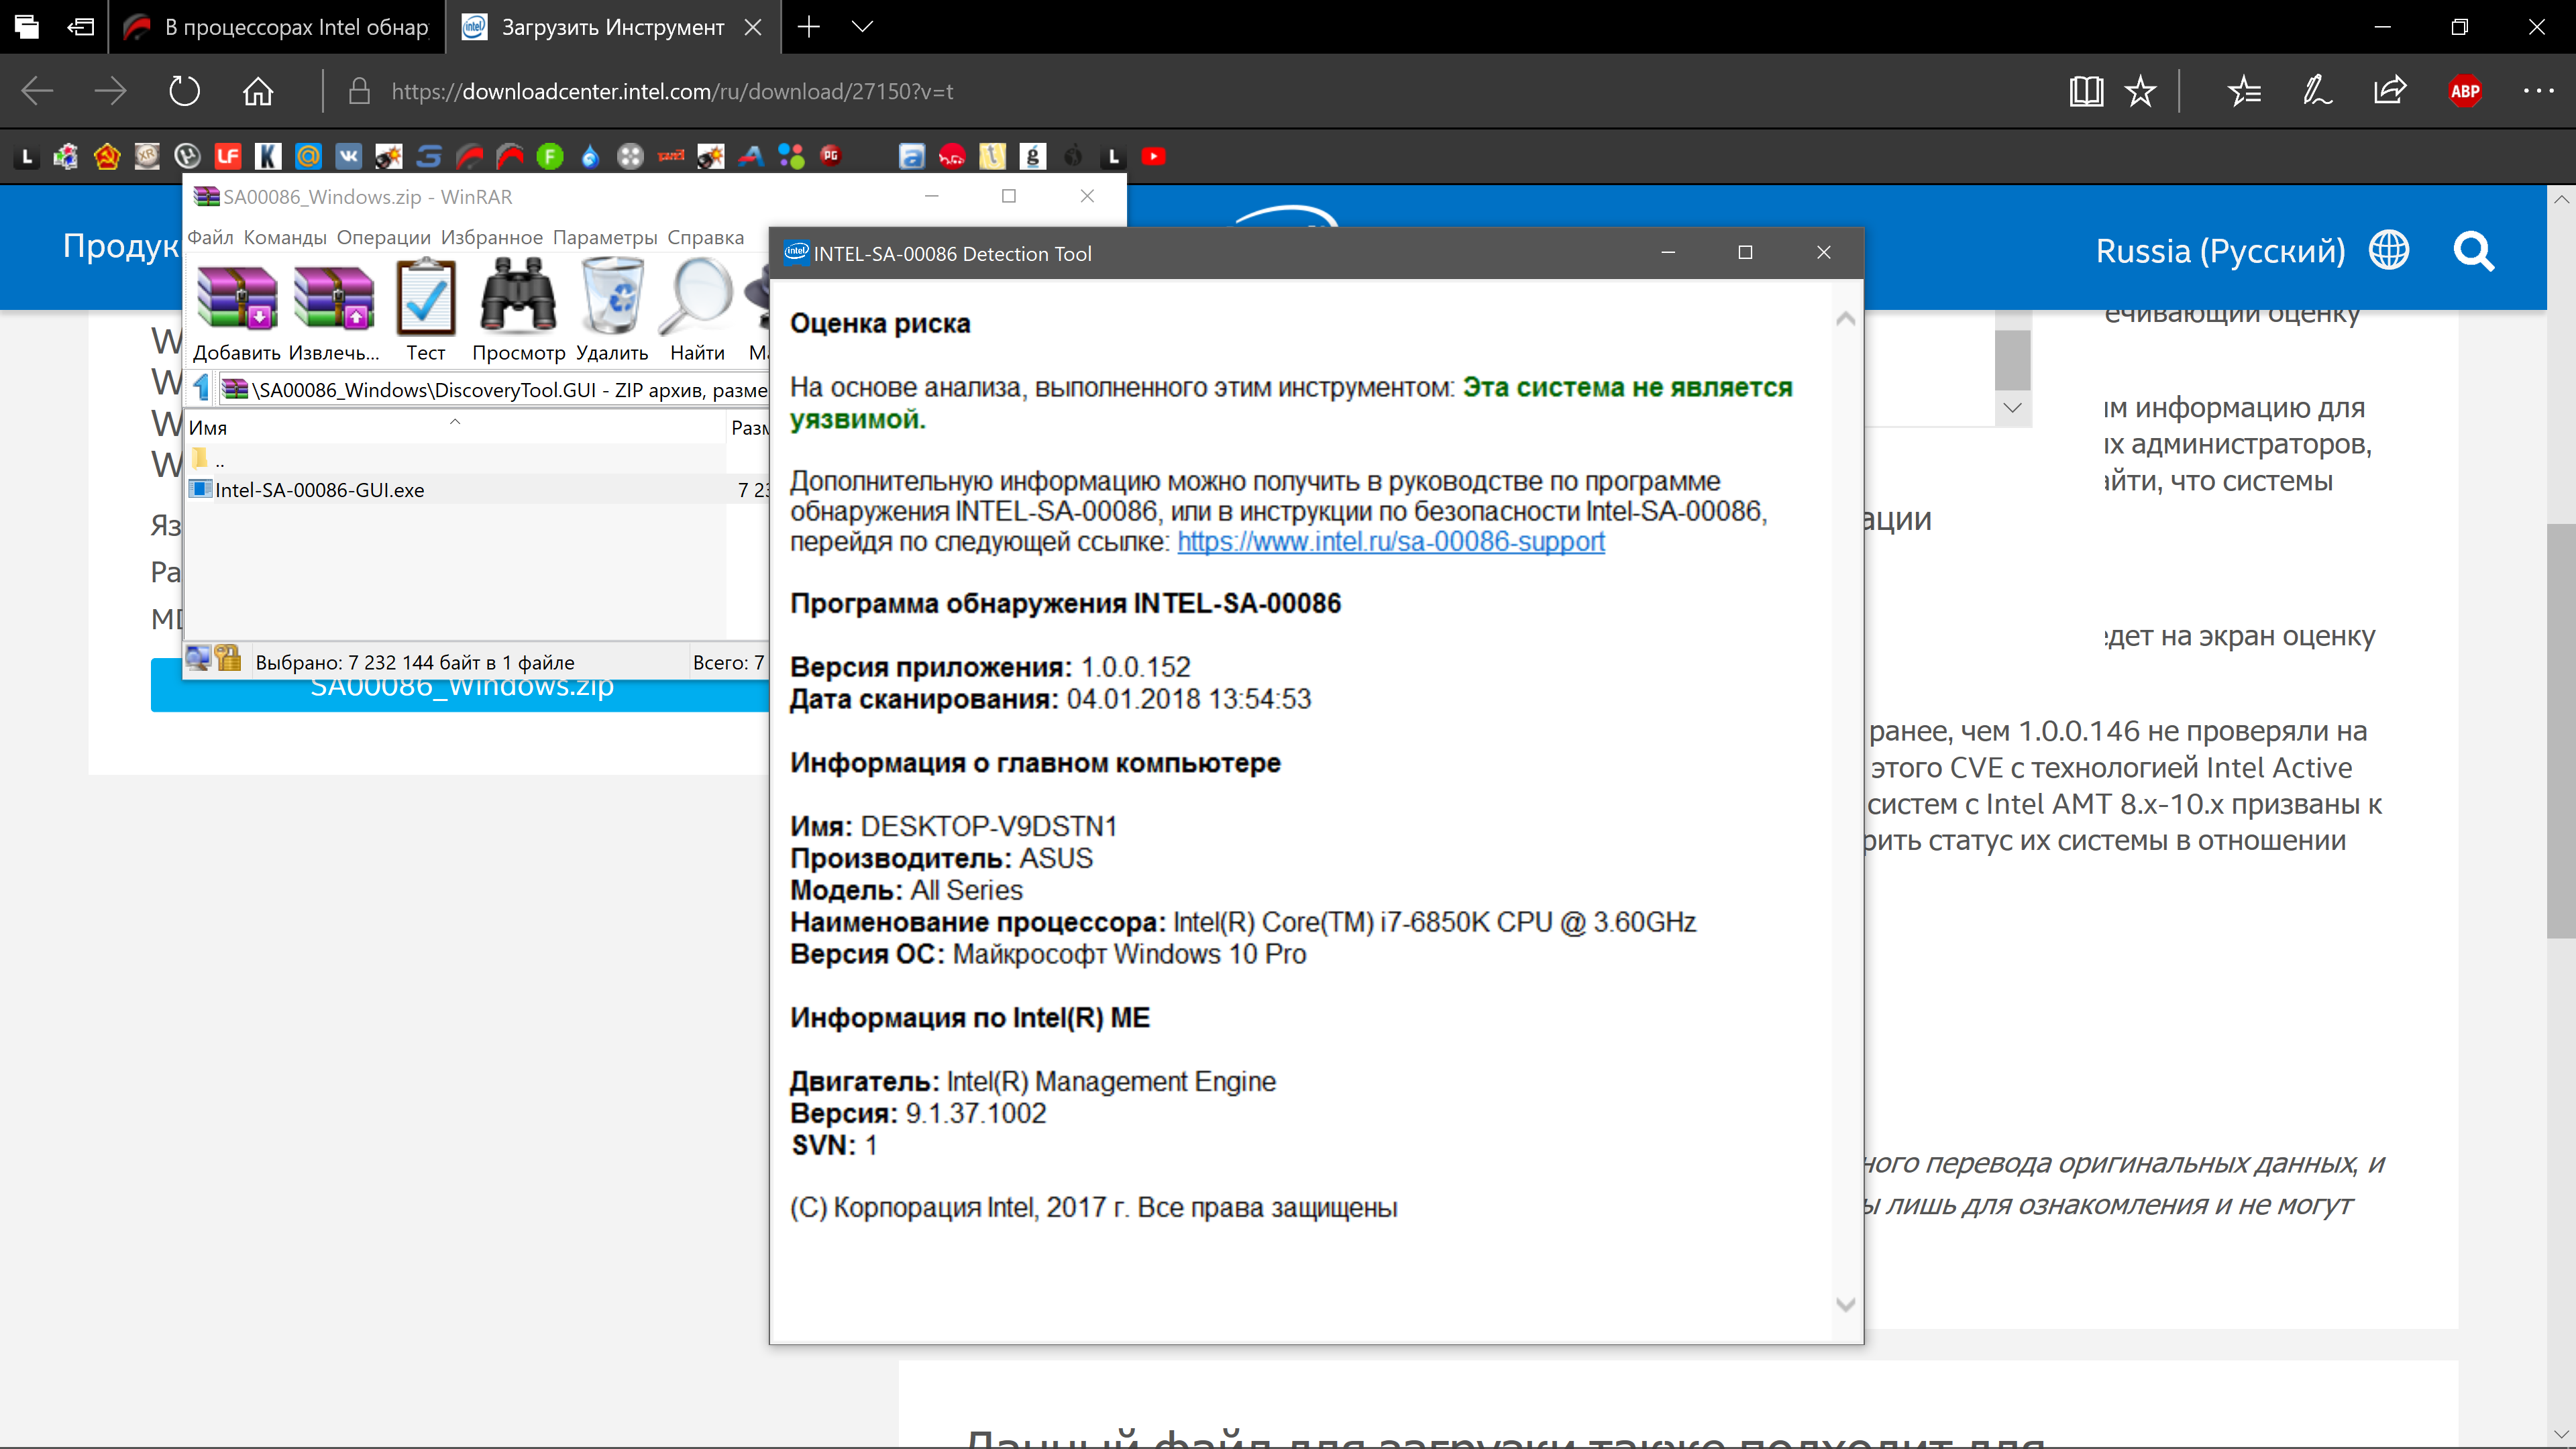This screenshot has width=2576, height=1449.
Task: Click the VK bookmark favicon
Action: [348, 156]
